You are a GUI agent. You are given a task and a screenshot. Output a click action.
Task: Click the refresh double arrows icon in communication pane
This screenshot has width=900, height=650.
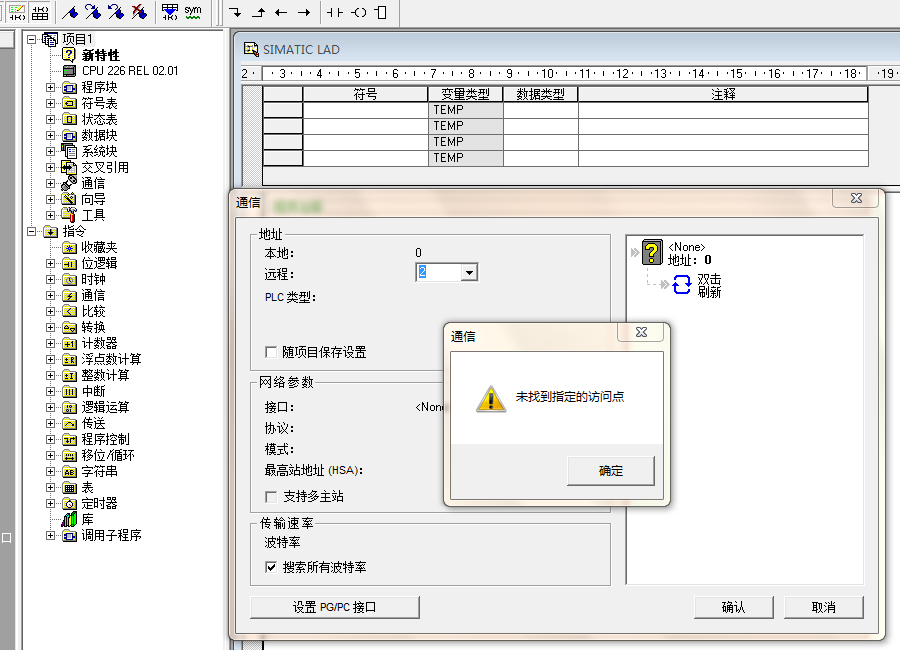681,285
